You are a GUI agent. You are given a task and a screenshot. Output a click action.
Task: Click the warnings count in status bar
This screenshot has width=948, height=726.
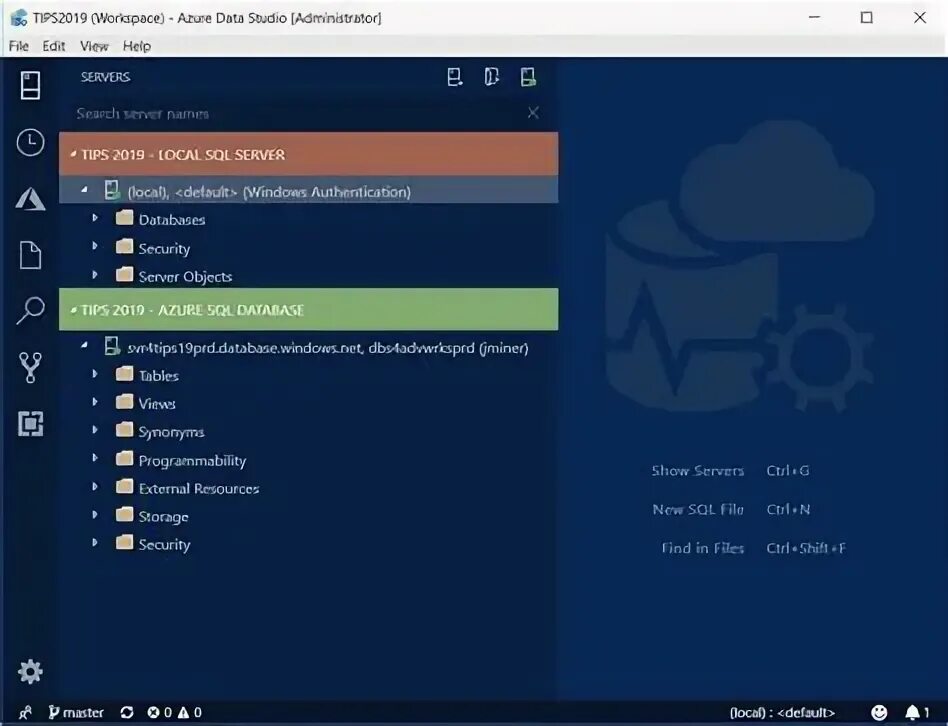point(190,713)
